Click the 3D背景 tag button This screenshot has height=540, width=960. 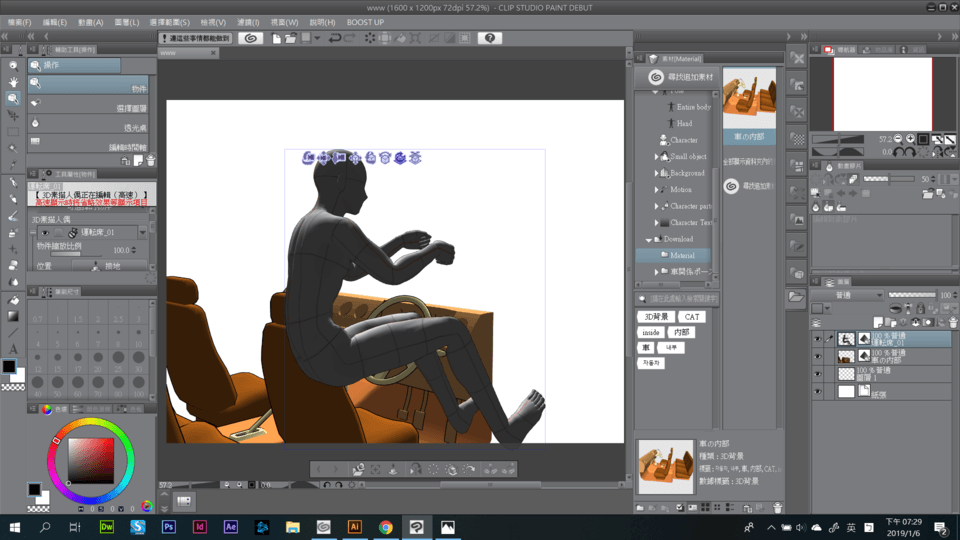[656, 317]
